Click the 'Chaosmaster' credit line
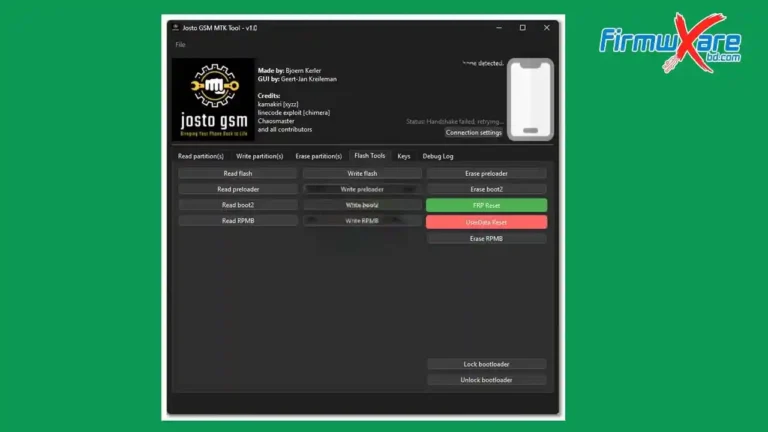The image size is (768, 432). [276, 121]
